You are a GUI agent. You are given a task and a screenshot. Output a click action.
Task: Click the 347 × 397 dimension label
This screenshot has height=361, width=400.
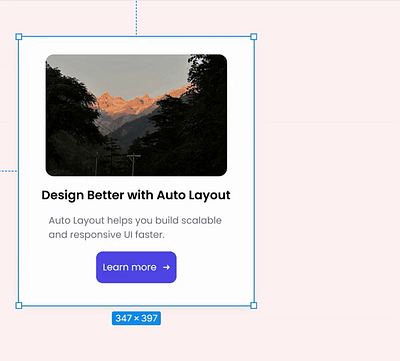click(136, 318)
